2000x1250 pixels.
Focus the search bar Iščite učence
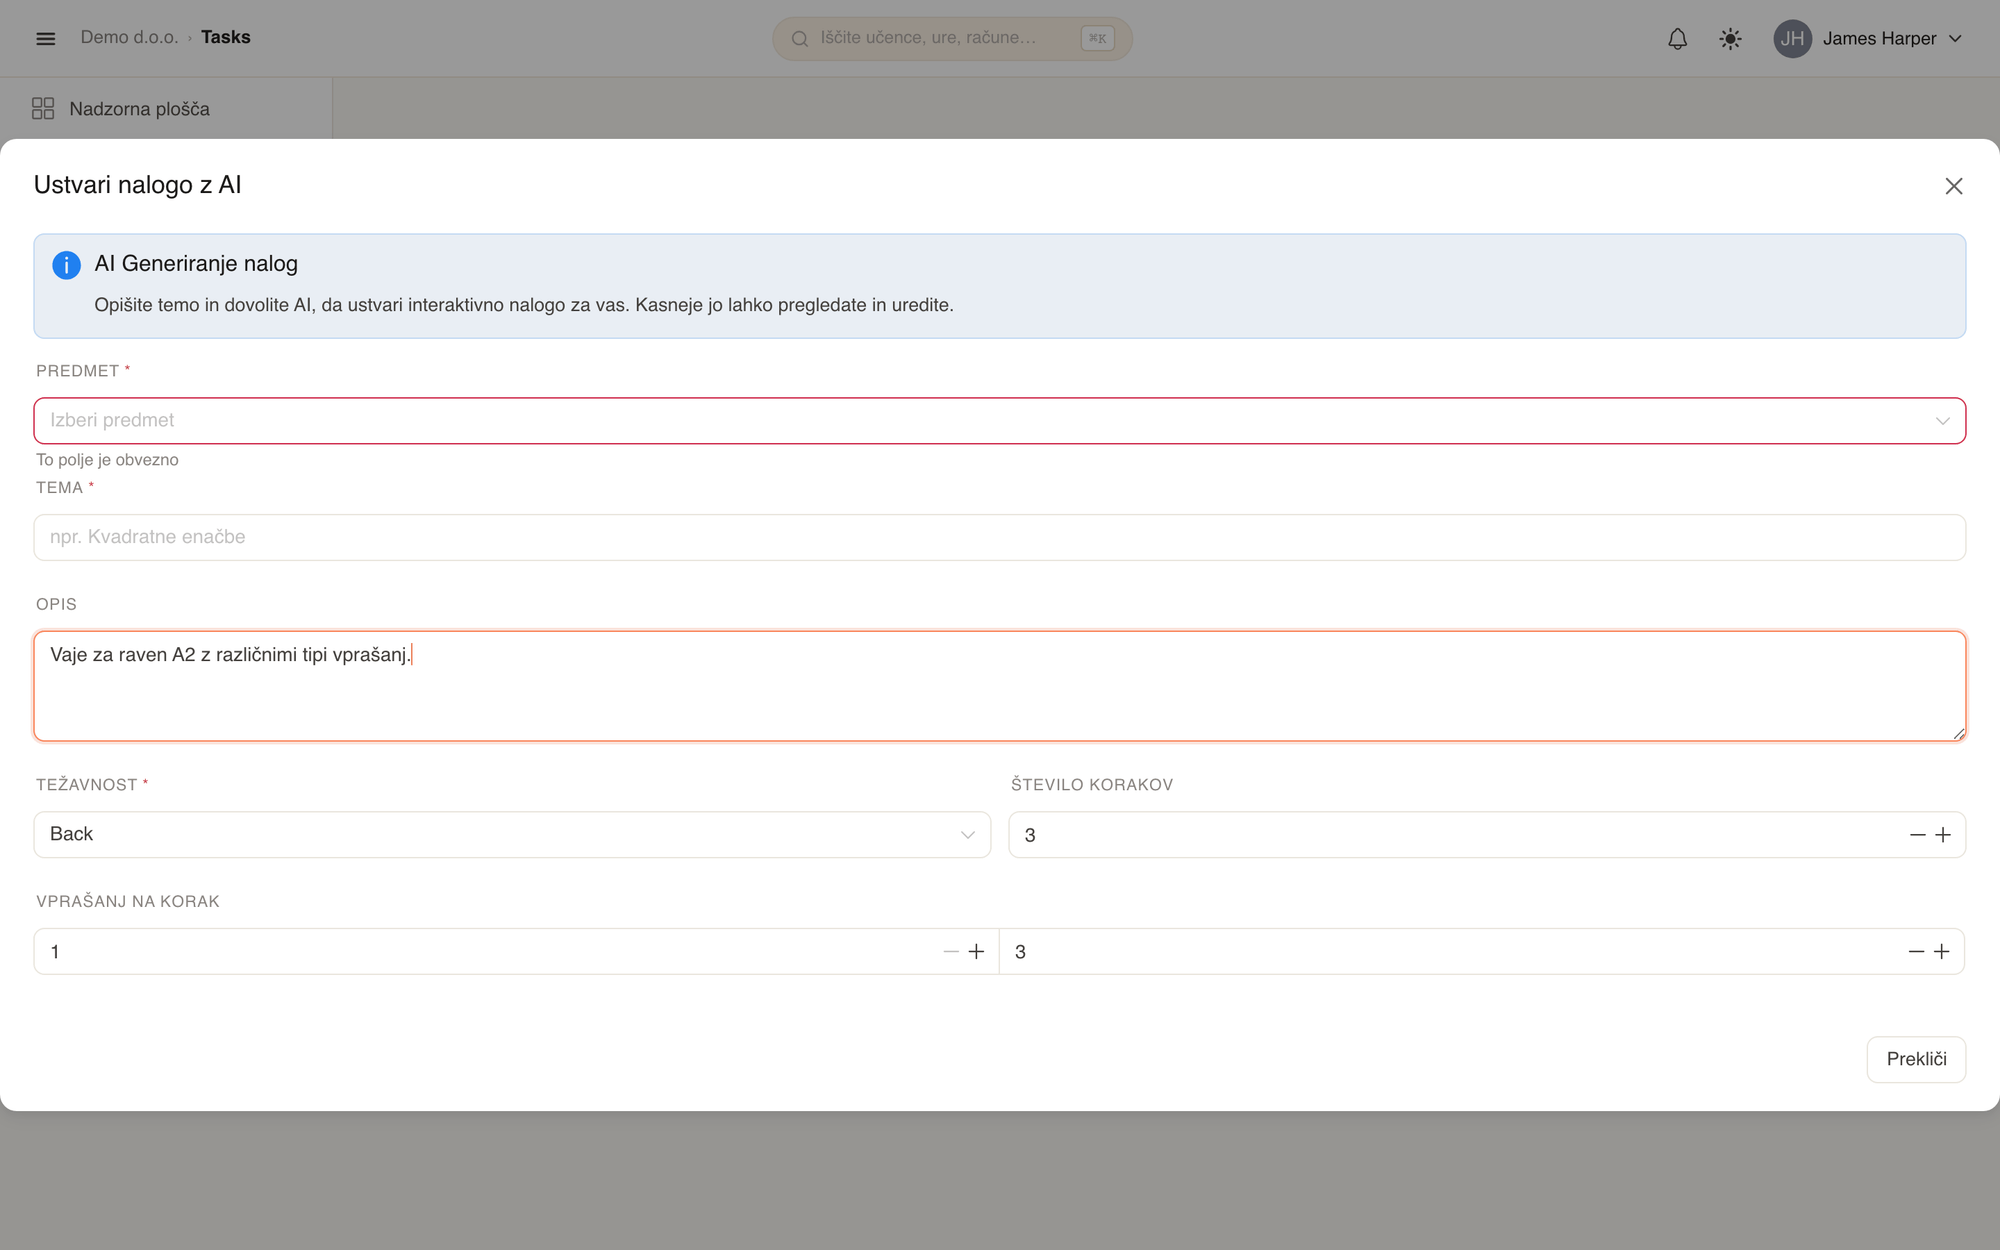point(952,38)
